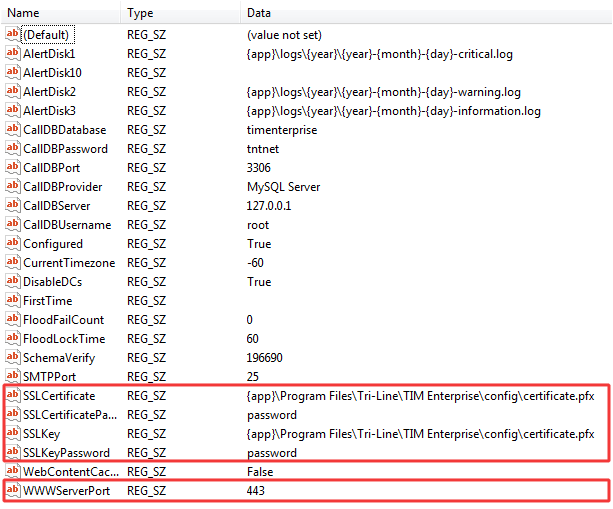Click the critical.log path data value
Screen dimensions: 613x509
click(x=380, y=54)
